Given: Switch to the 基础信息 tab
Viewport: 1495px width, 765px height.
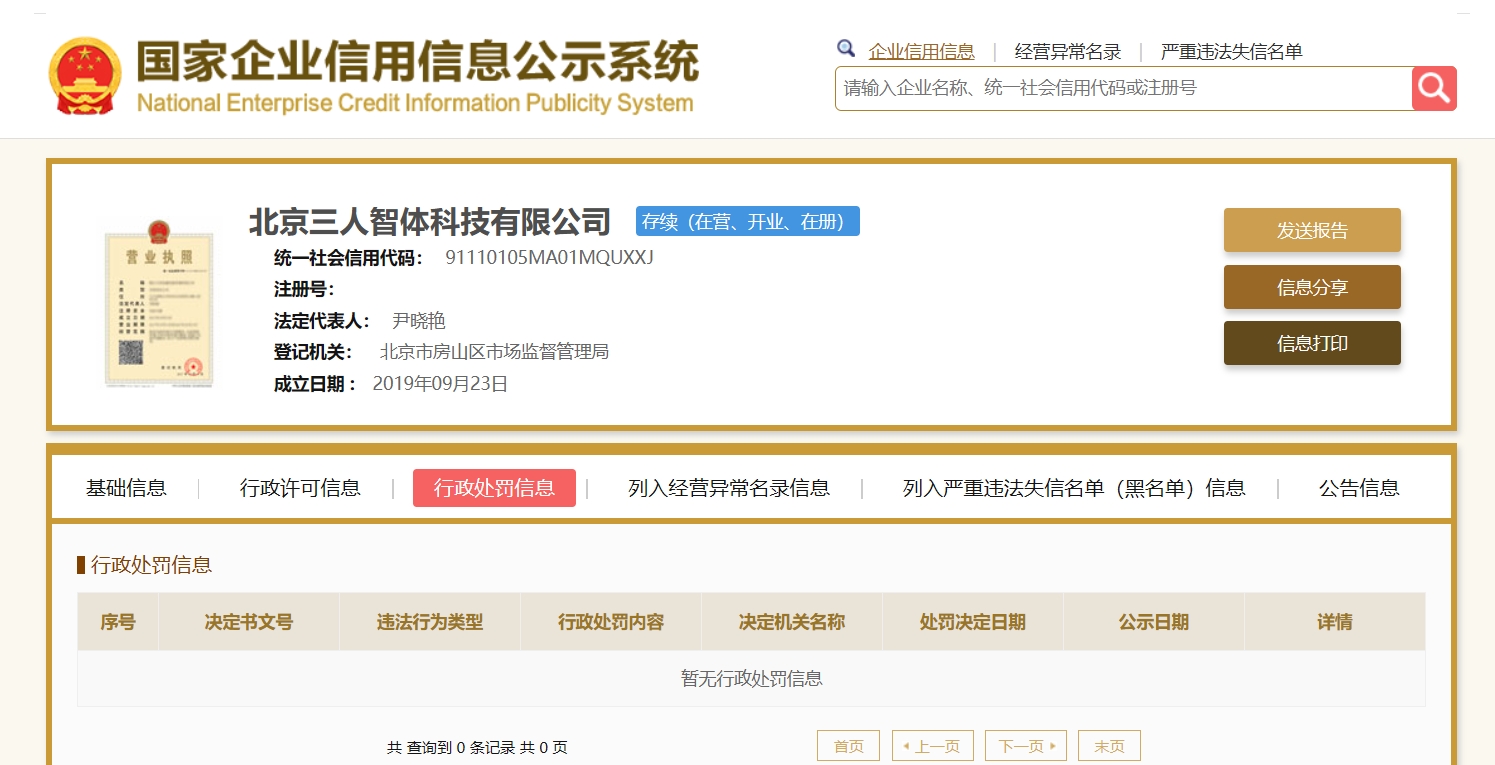Looking at the screenshot, I should pos(126,488).
